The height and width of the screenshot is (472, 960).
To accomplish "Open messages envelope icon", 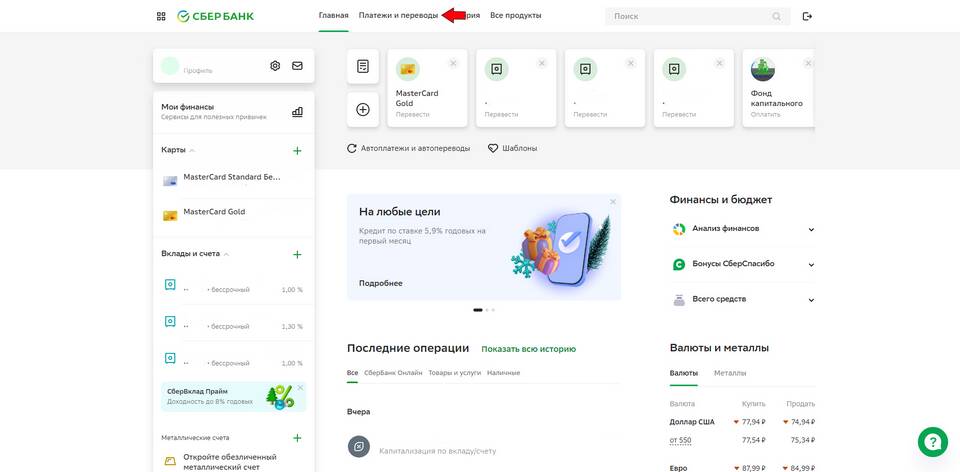I will [x=297, y=66].
